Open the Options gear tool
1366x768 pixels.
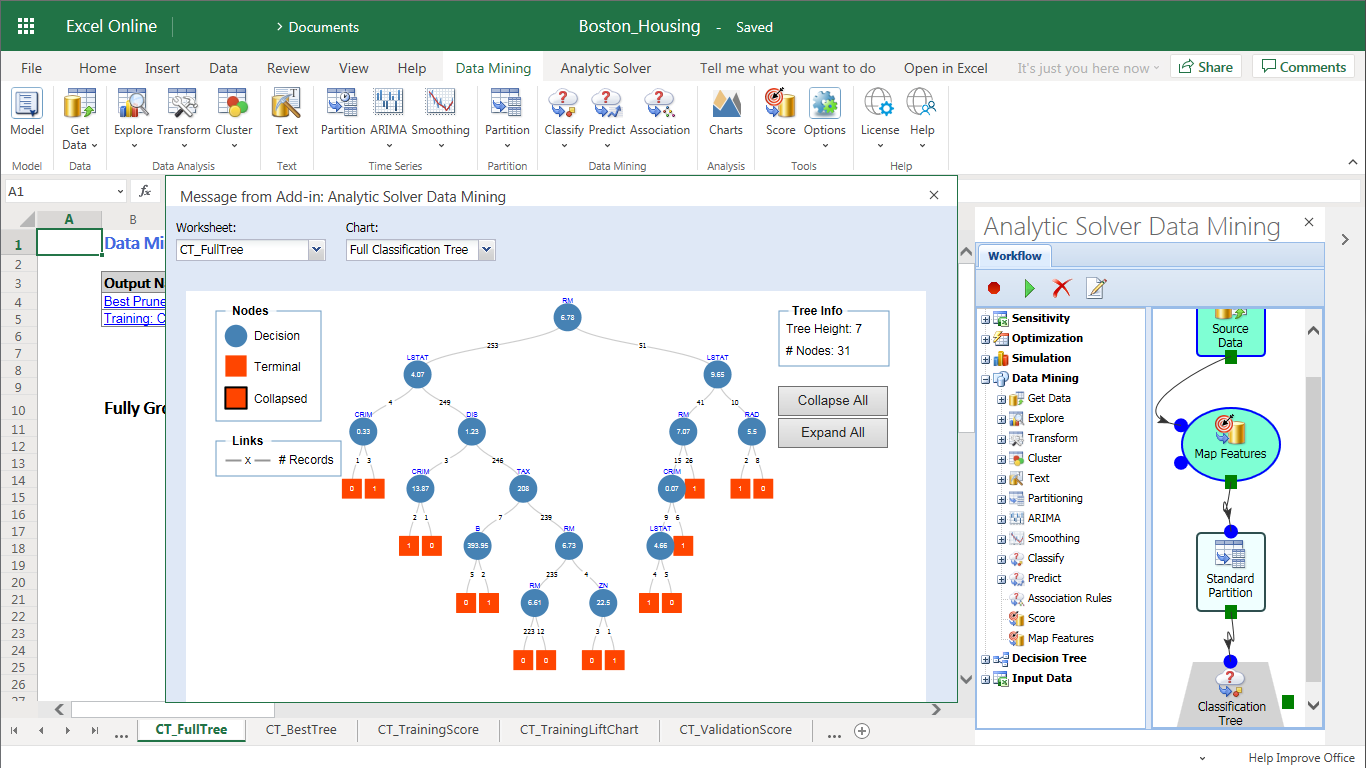tap(825, 118)
